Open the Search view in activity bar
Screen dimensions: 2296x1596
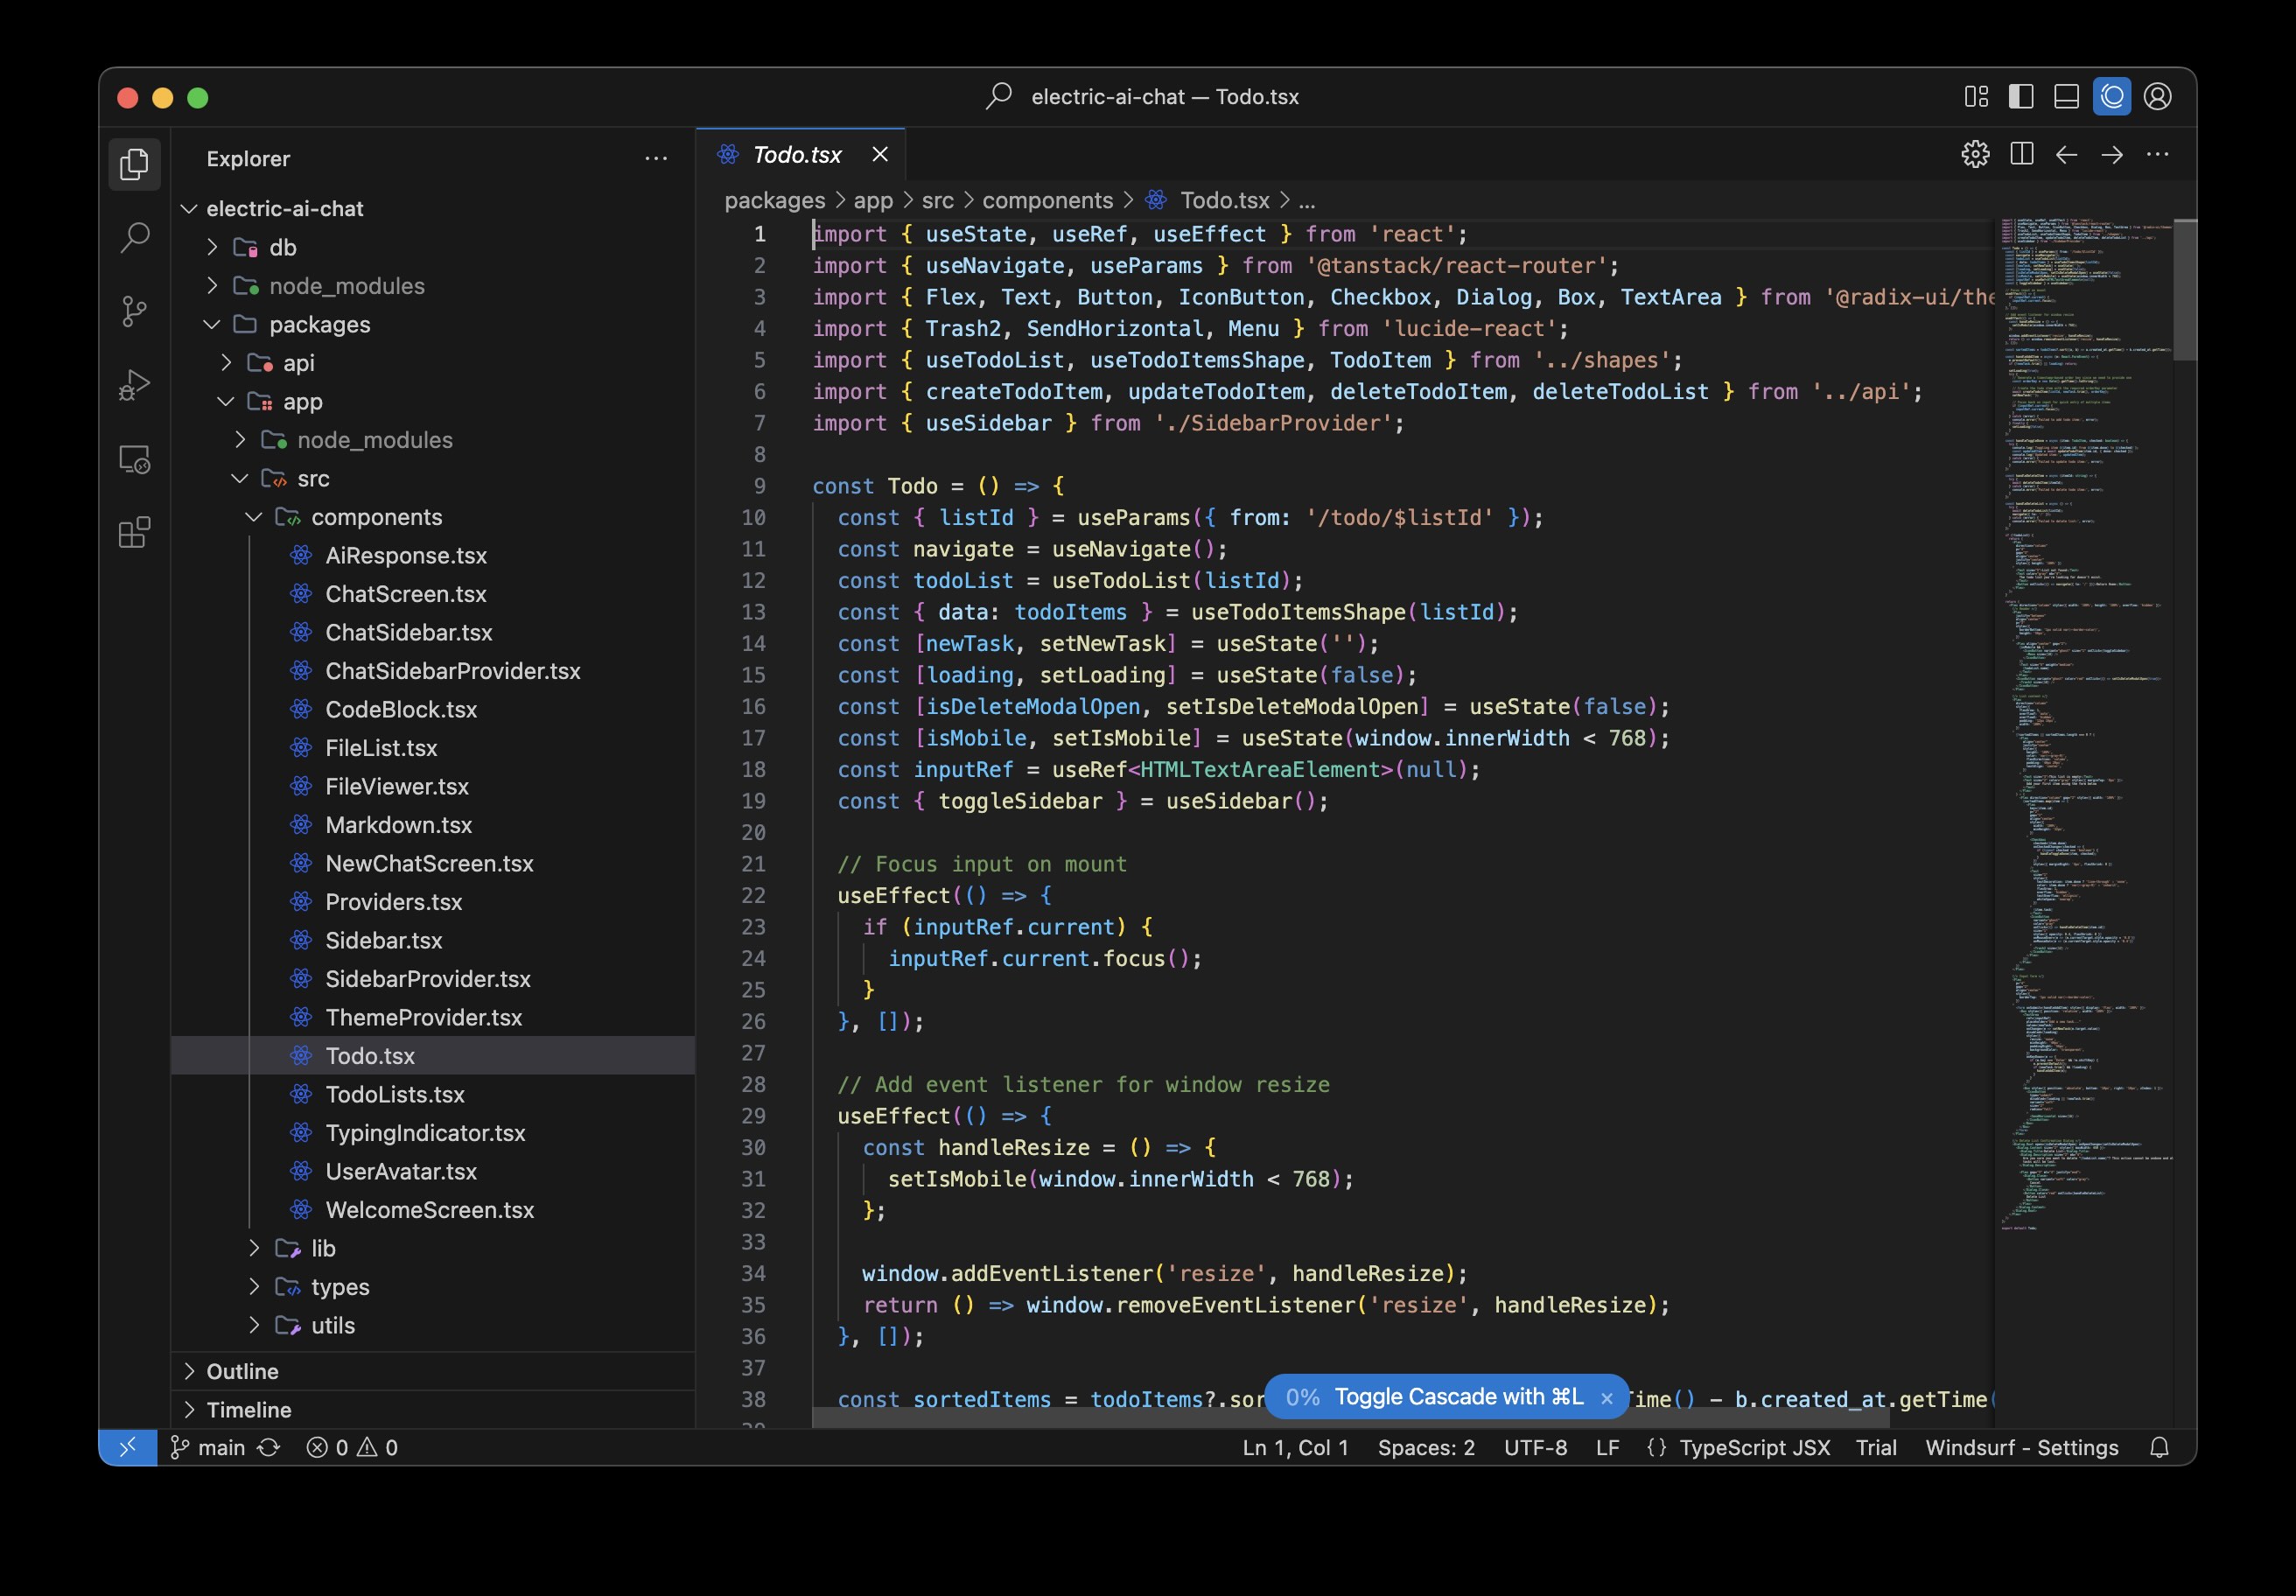pos(134,238)
